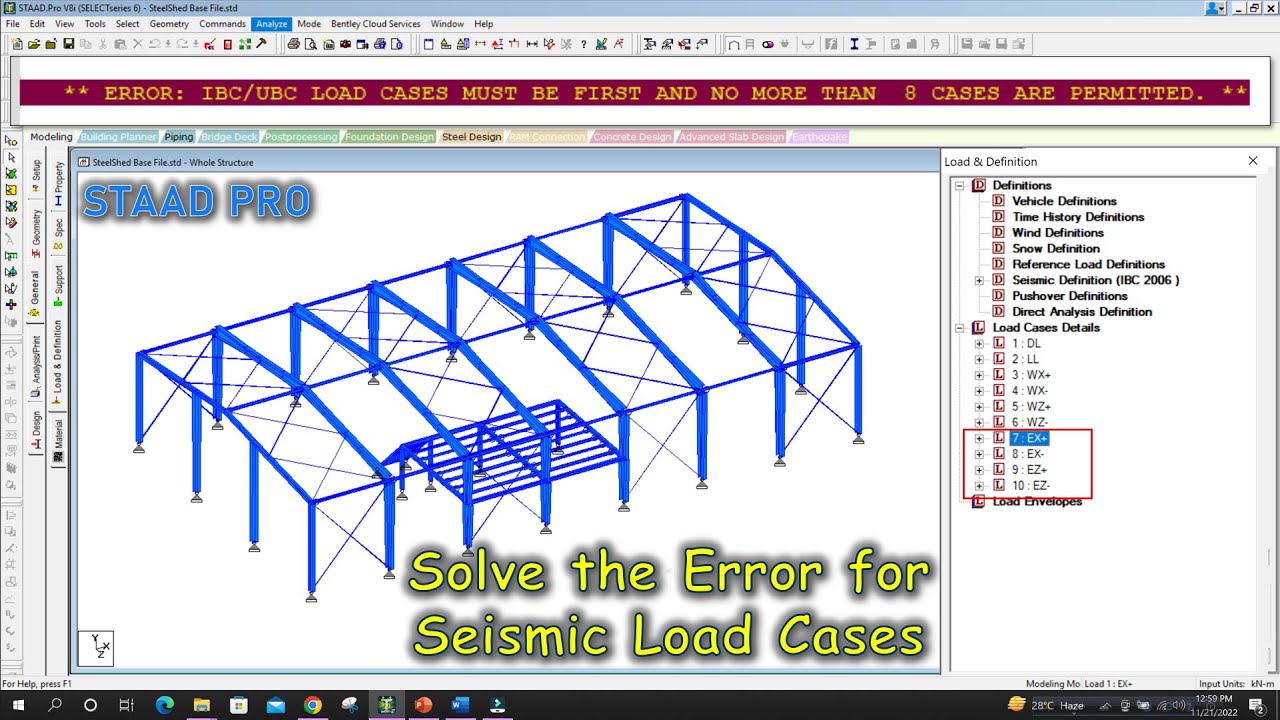Click the arch shape toolbar icon
Image resolution: width=1280 pixels, height=720 pixels.
point(734,44)
